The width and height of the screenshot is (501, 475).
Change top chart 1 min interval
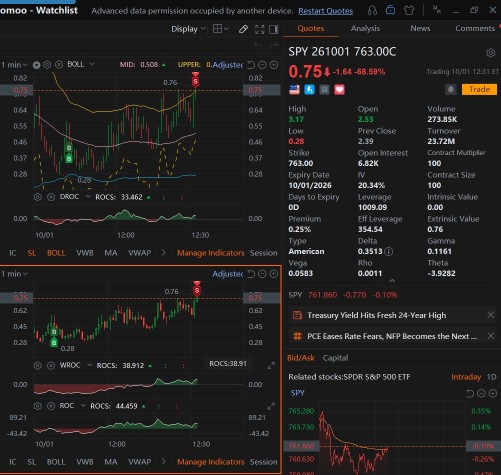(x=14, y=65)
